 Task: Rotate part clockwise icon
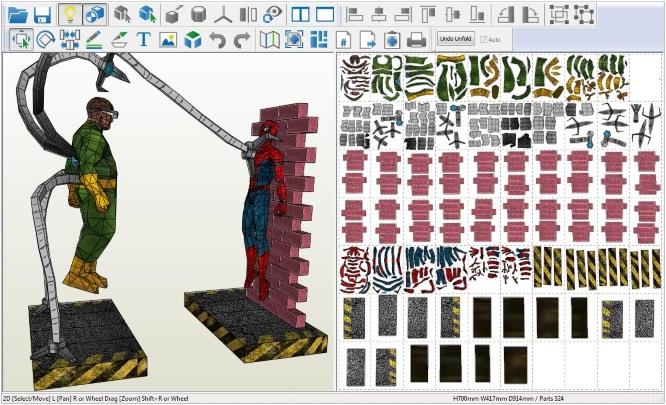tap(530, 15)
